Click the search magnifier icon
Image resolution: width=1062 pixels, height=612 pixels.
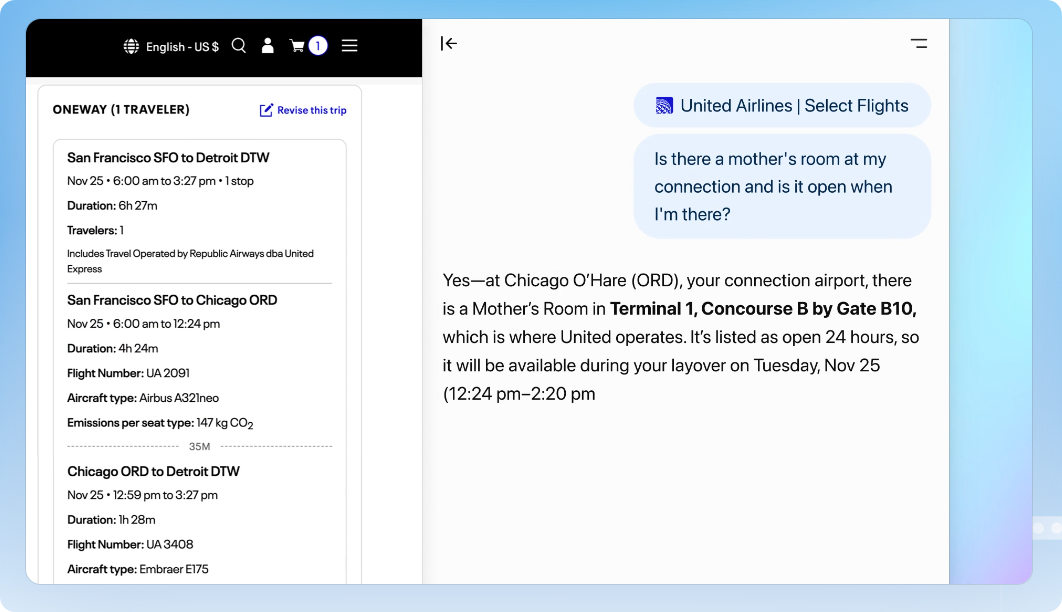coord(238,45)
